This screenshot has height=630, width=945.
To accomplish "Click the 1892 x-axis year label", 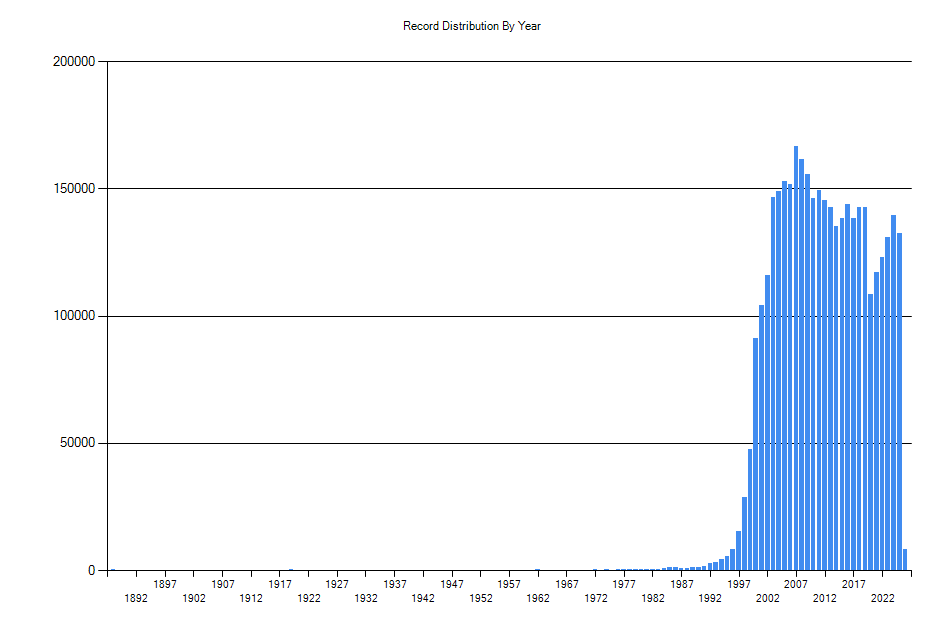I will point(136,598).
